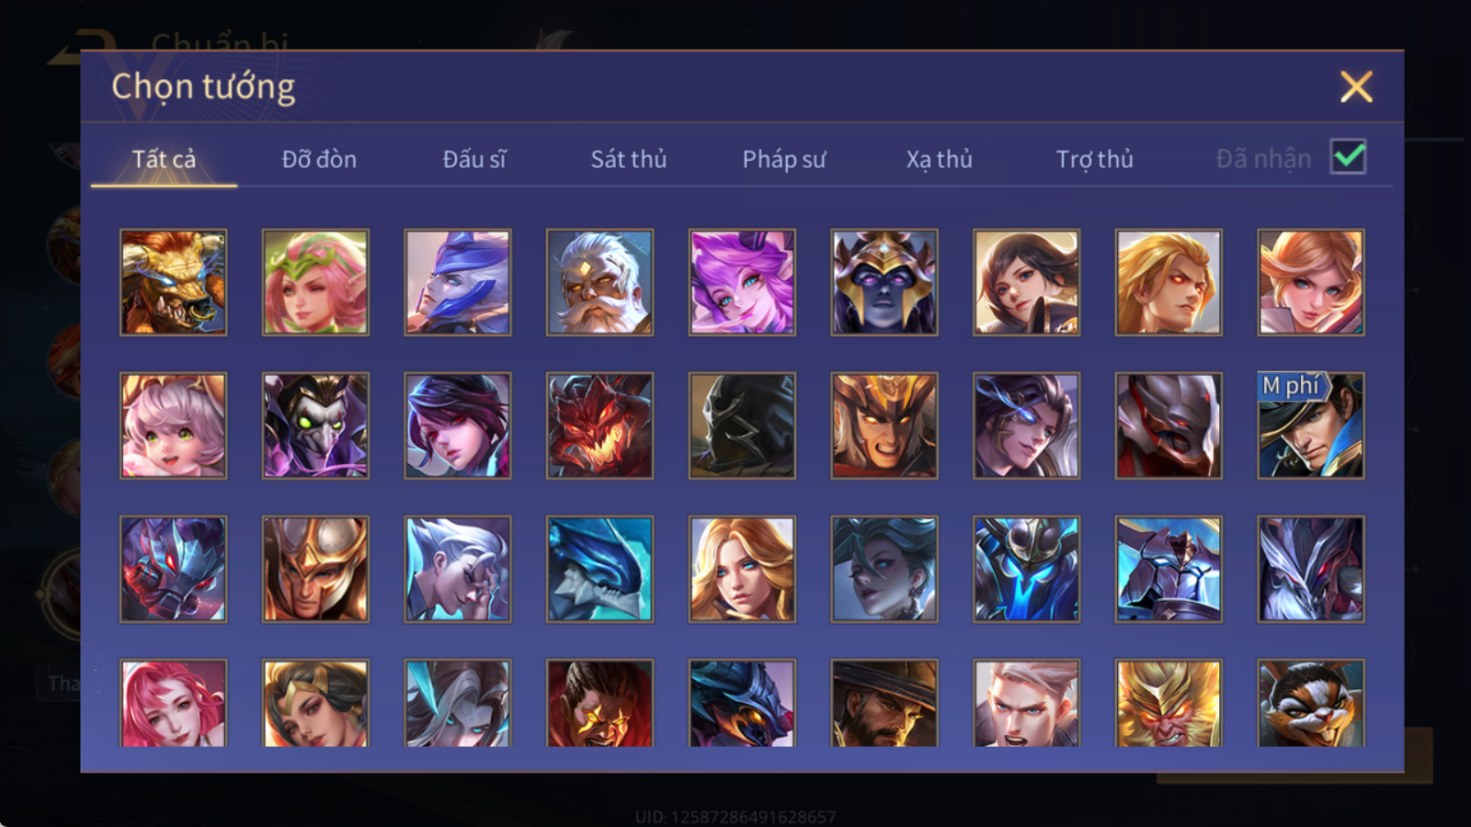
Task: Select the raccoon hero portrait
Action: click(1311, 703)
